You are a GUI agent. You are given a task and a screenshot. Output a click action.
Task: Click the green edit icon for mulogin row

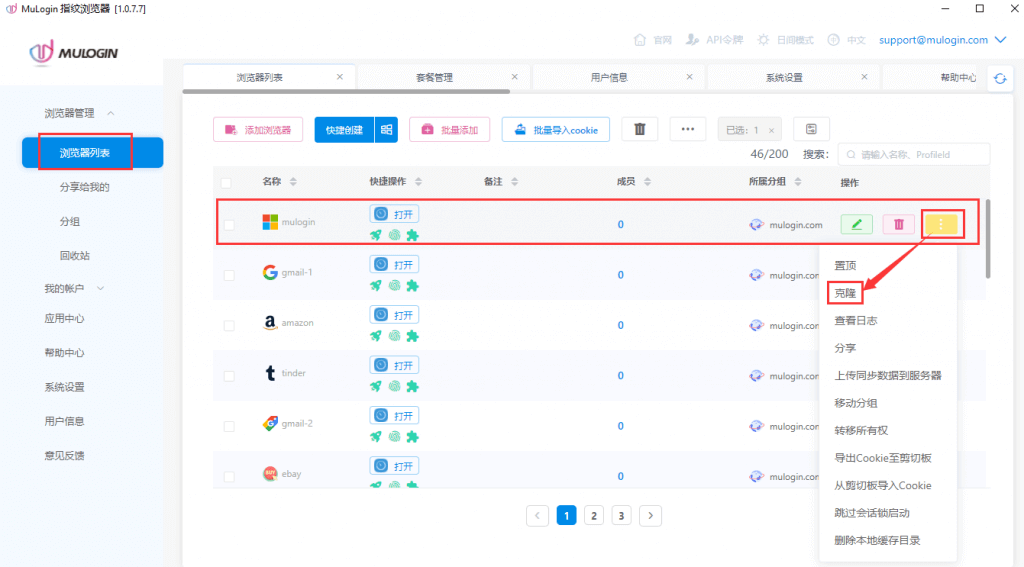[x=856, y=224]
